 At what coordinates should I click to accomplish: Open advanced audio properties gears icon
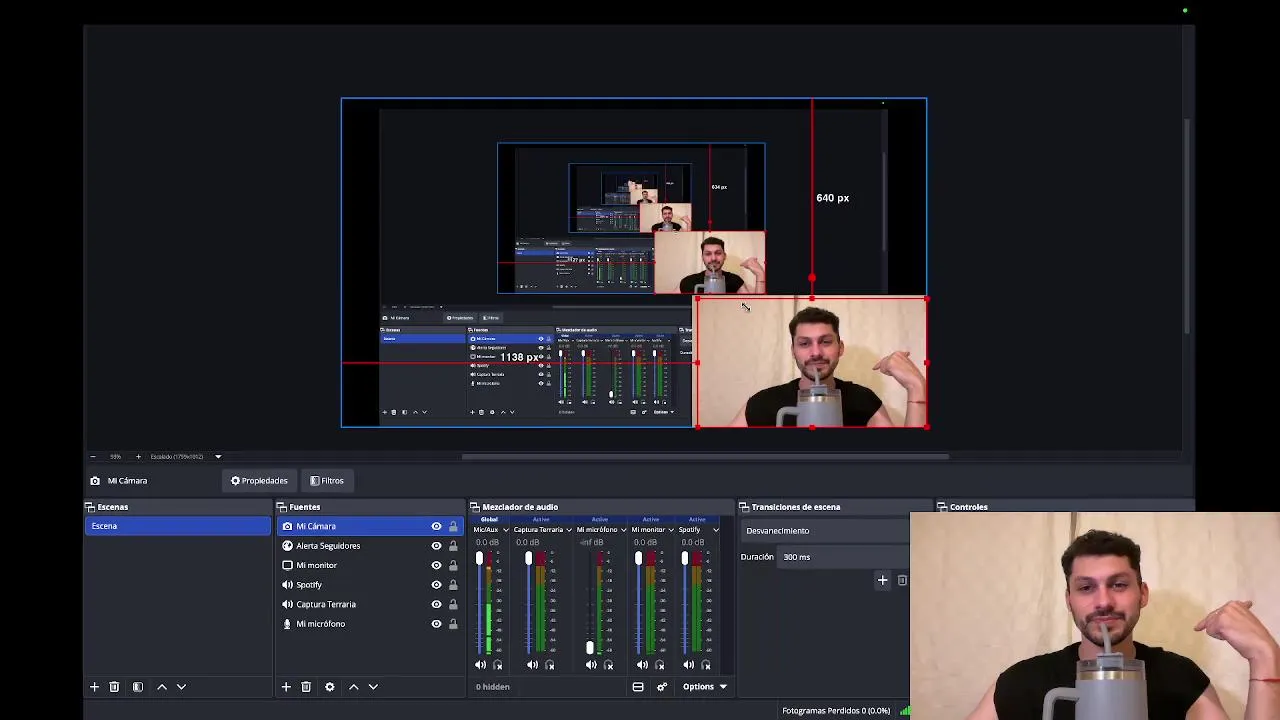661,687
